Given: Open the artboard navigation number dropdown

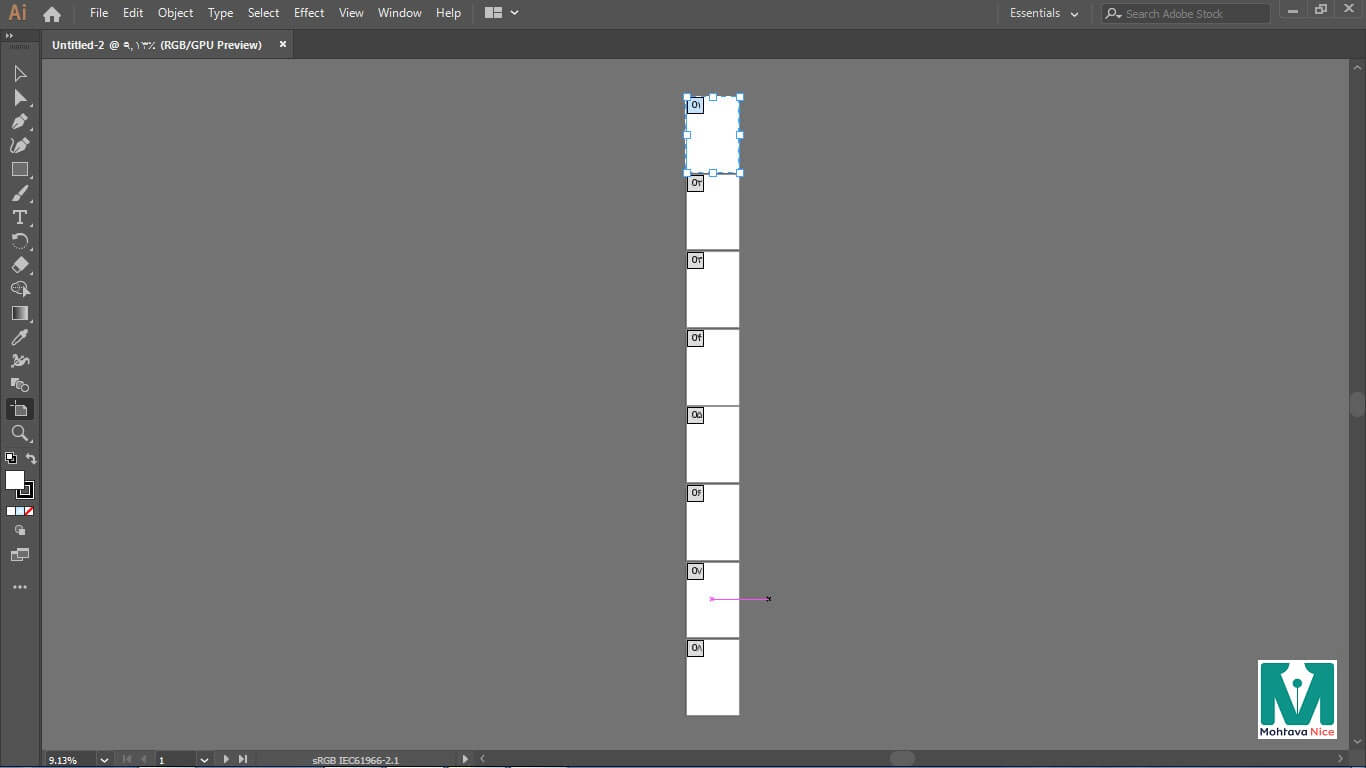Looking at the screenshot, I should (204, 760).
